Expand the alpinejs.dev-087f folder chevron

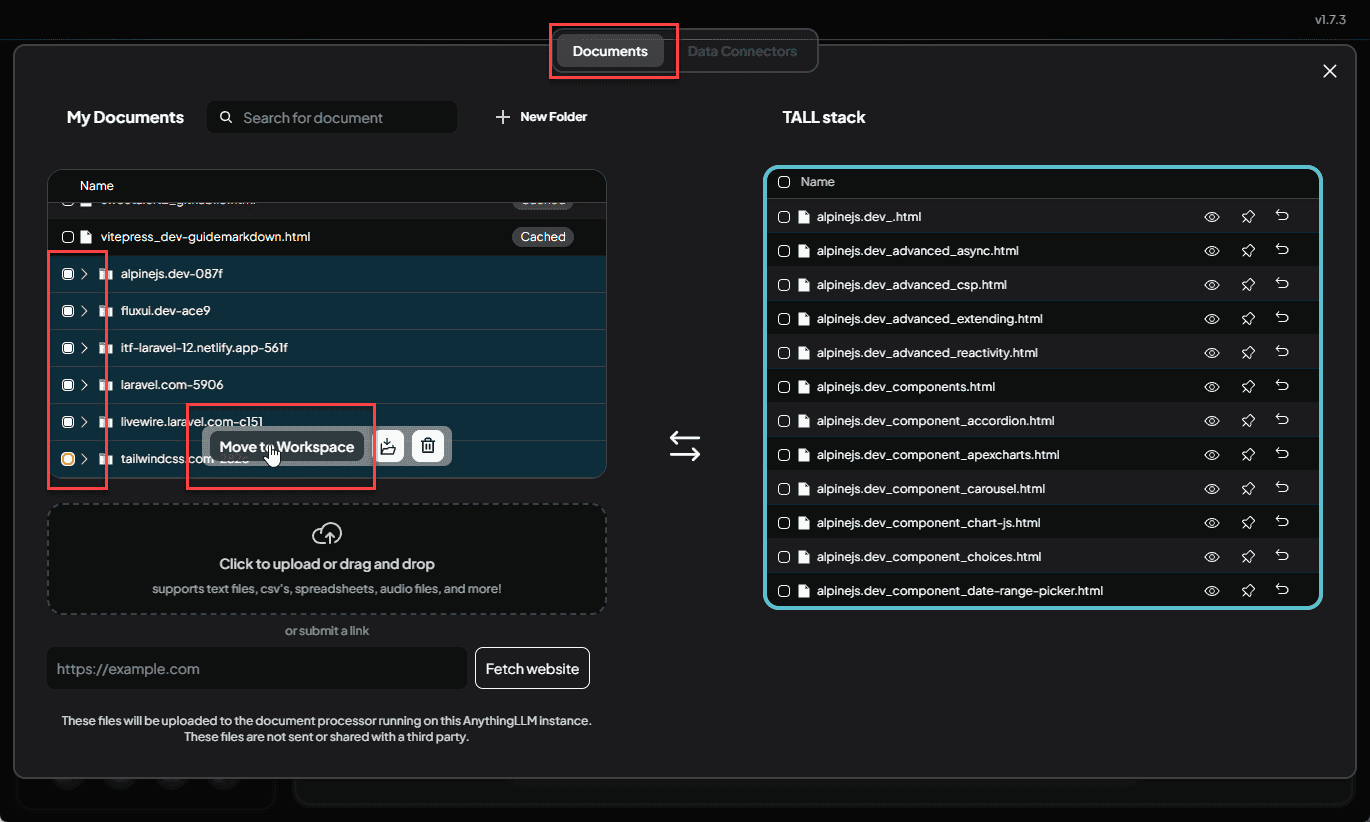85,274
